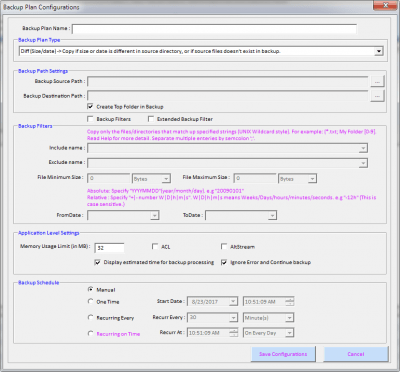This screenshot has width=400, height=372.
Task: Toggle Display estimated time for backup processing
Action: pyautogui.click(x=98, y=262)
